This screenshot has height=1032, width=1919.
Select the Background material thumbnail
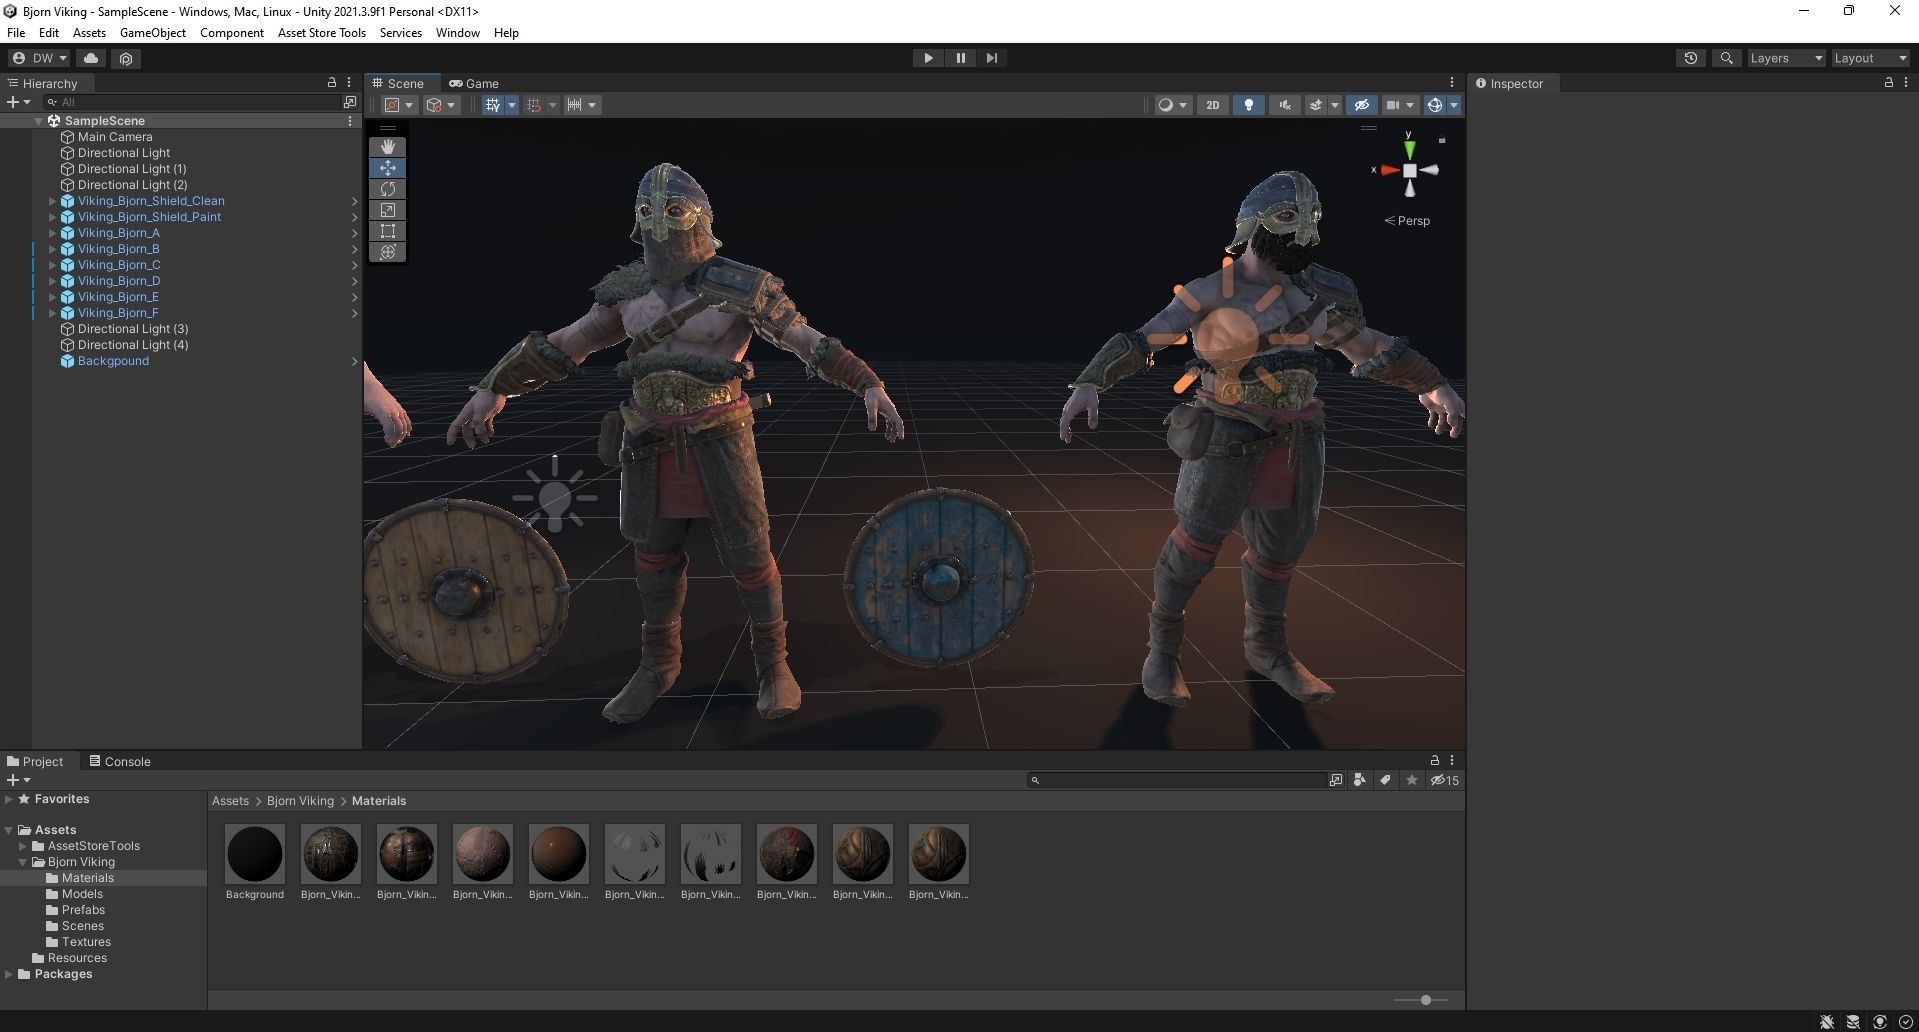point(255,854)
